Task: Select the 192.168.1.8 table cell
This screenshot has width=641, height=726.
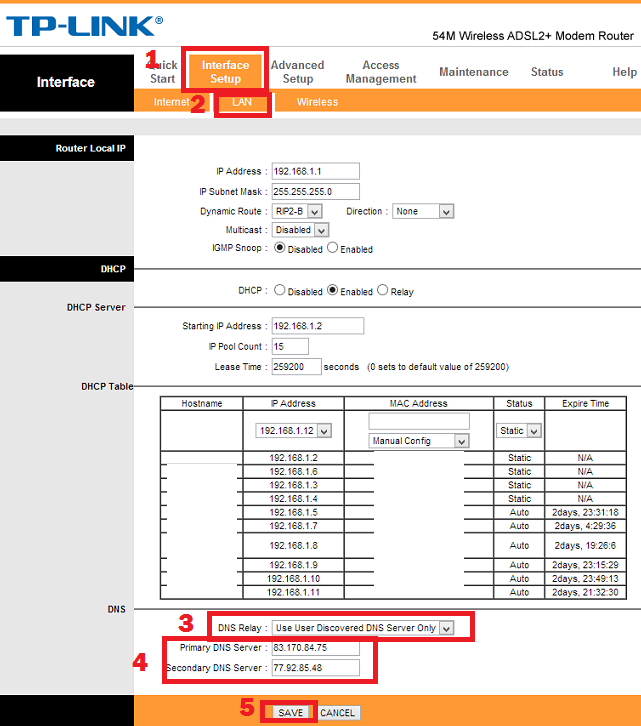Action: [294, 546]
